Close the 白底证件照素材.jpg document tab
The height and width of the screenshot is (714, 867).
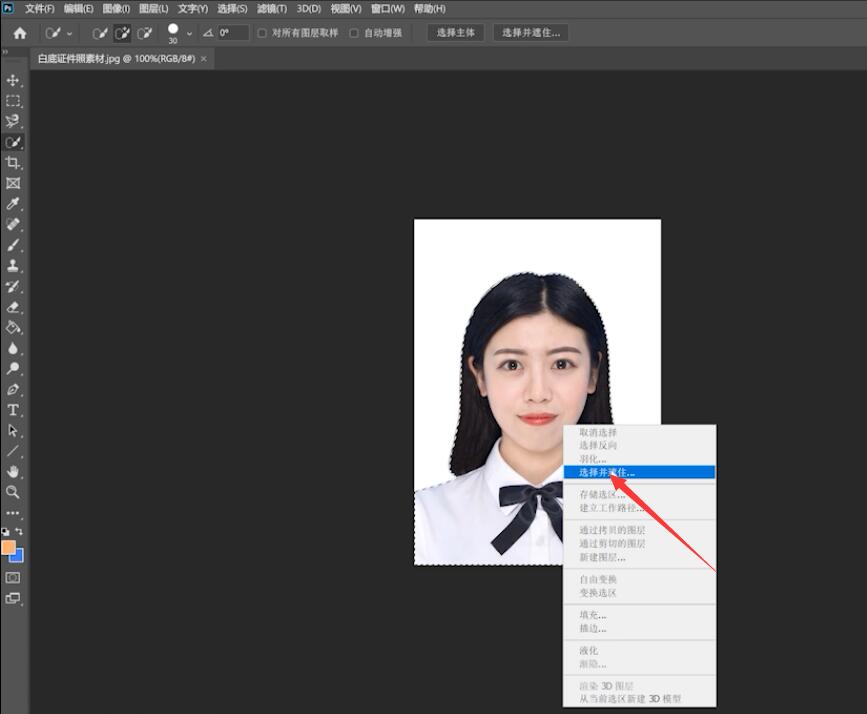[x=203, y=59]
